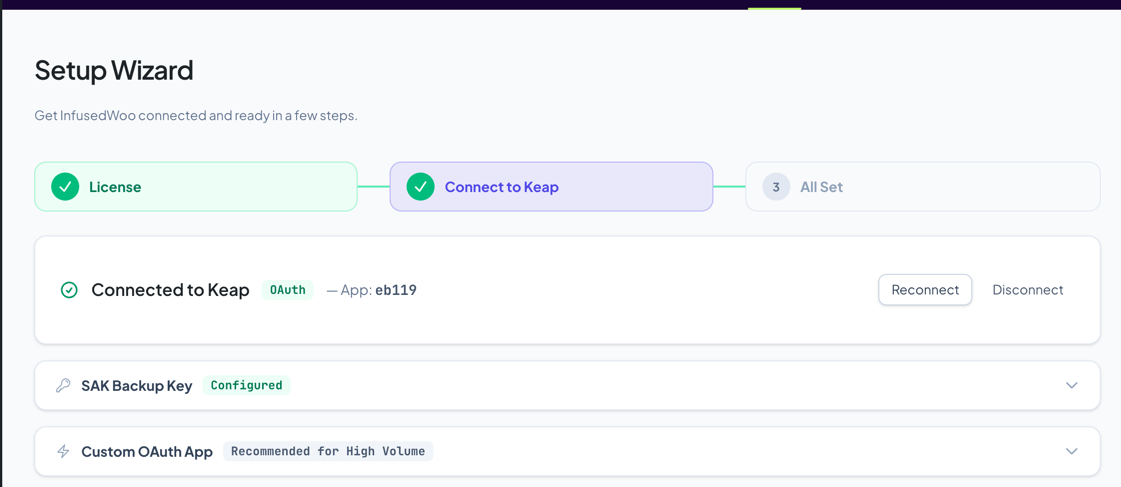Click the lightning bolt icon beside Custom OAuth App
Screen dimensions: 1121x487
tap(63, 451)
